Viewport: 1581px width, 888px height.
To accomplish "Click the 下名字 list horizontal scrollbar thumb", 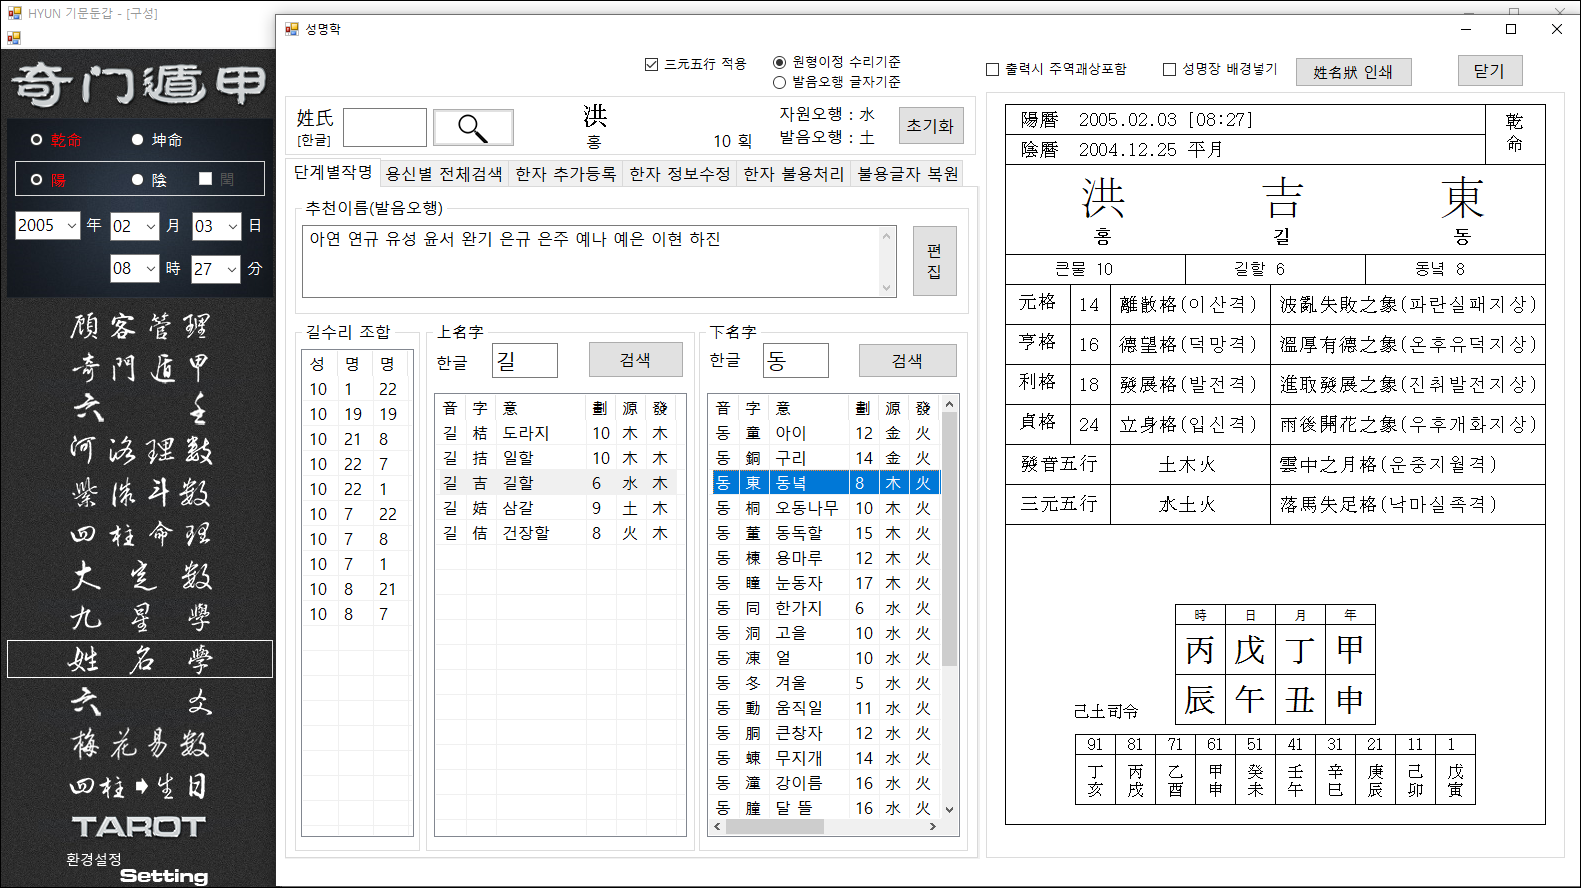I will 774,827.
